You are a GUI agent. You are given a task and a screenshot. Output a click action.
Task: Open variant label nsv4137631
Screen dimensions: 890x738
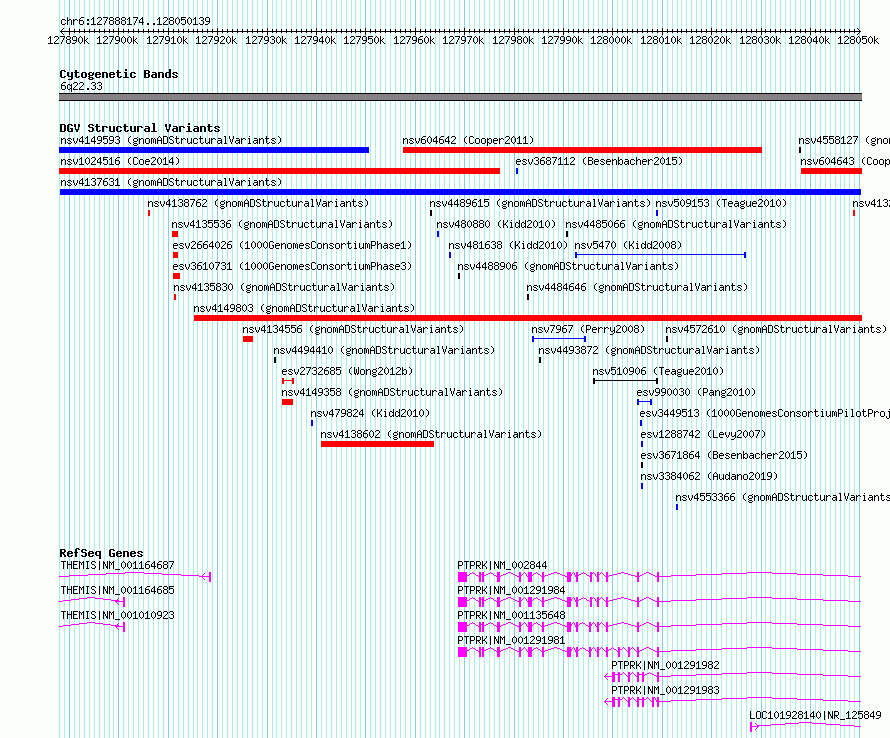coord(171,182)
